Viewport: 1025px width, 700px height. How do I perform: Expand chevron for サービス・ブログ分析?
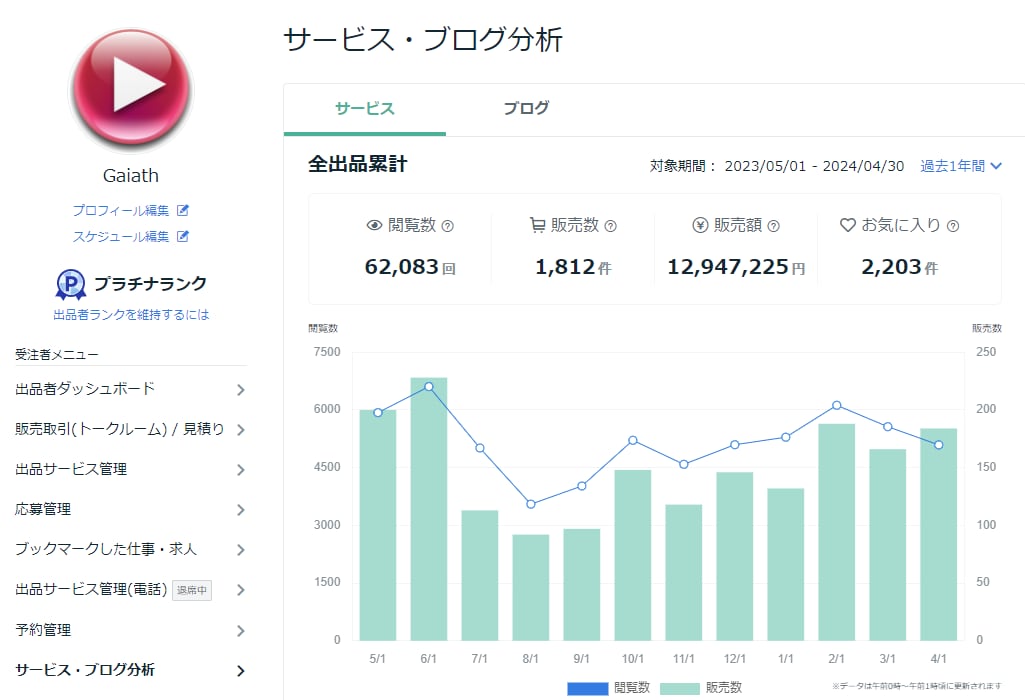(241, 671)
